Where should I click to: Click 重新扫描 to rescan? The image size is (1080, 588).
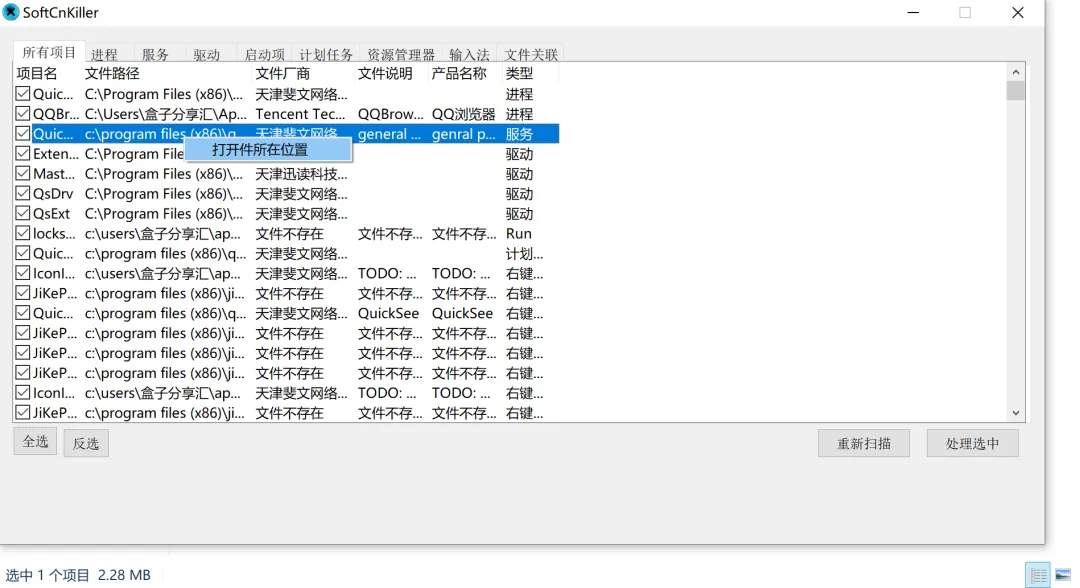click(x=864, y=443)
